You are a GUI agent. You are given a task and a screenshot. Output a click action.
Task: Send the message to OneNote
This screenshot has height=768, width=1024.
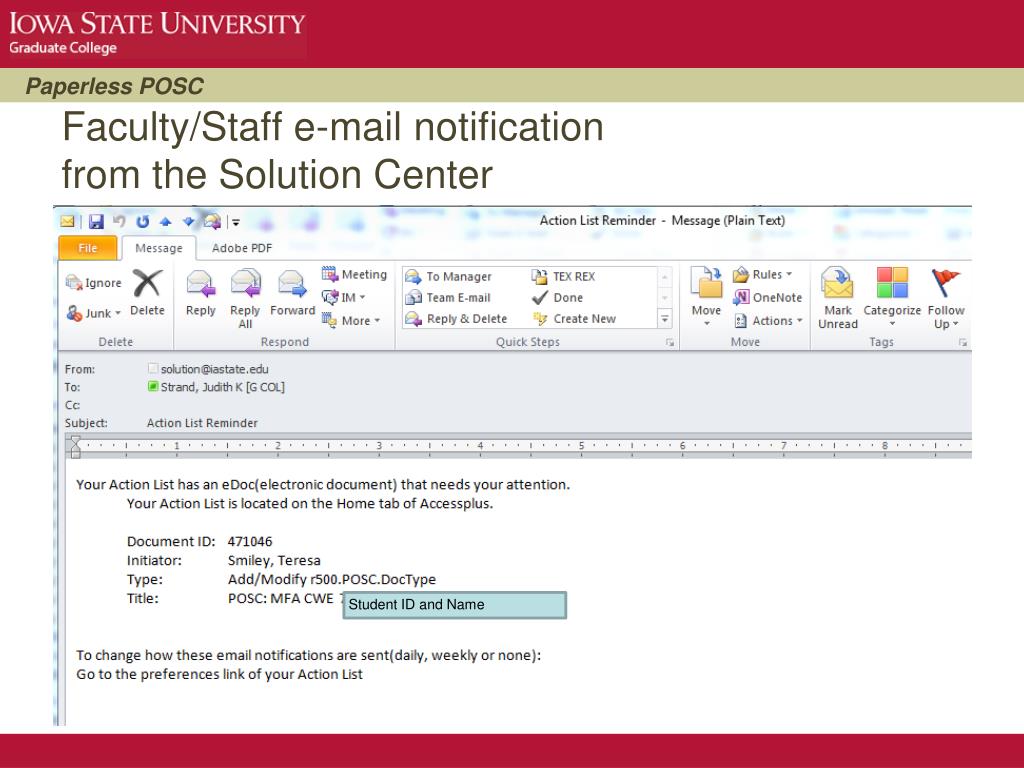(767, 298)
